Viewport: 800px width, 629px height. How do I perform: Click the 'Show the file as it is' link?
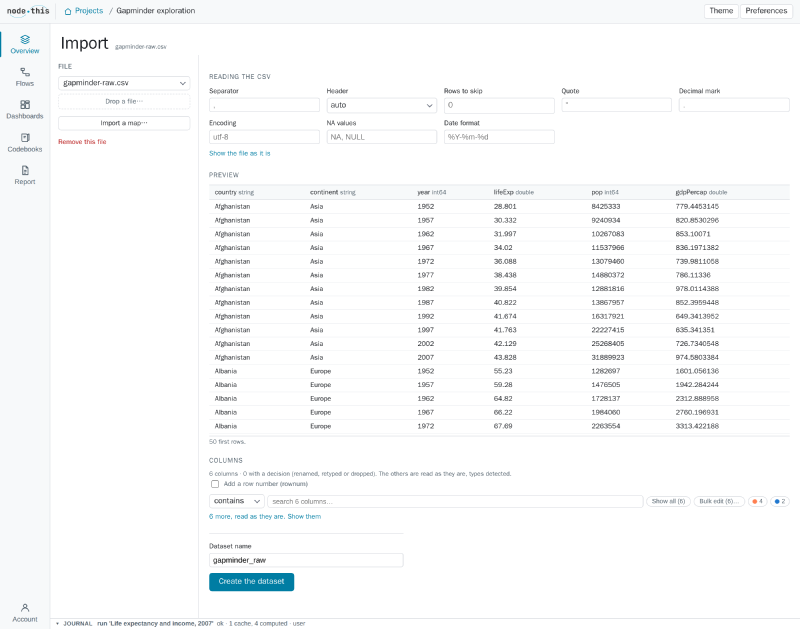240,154
